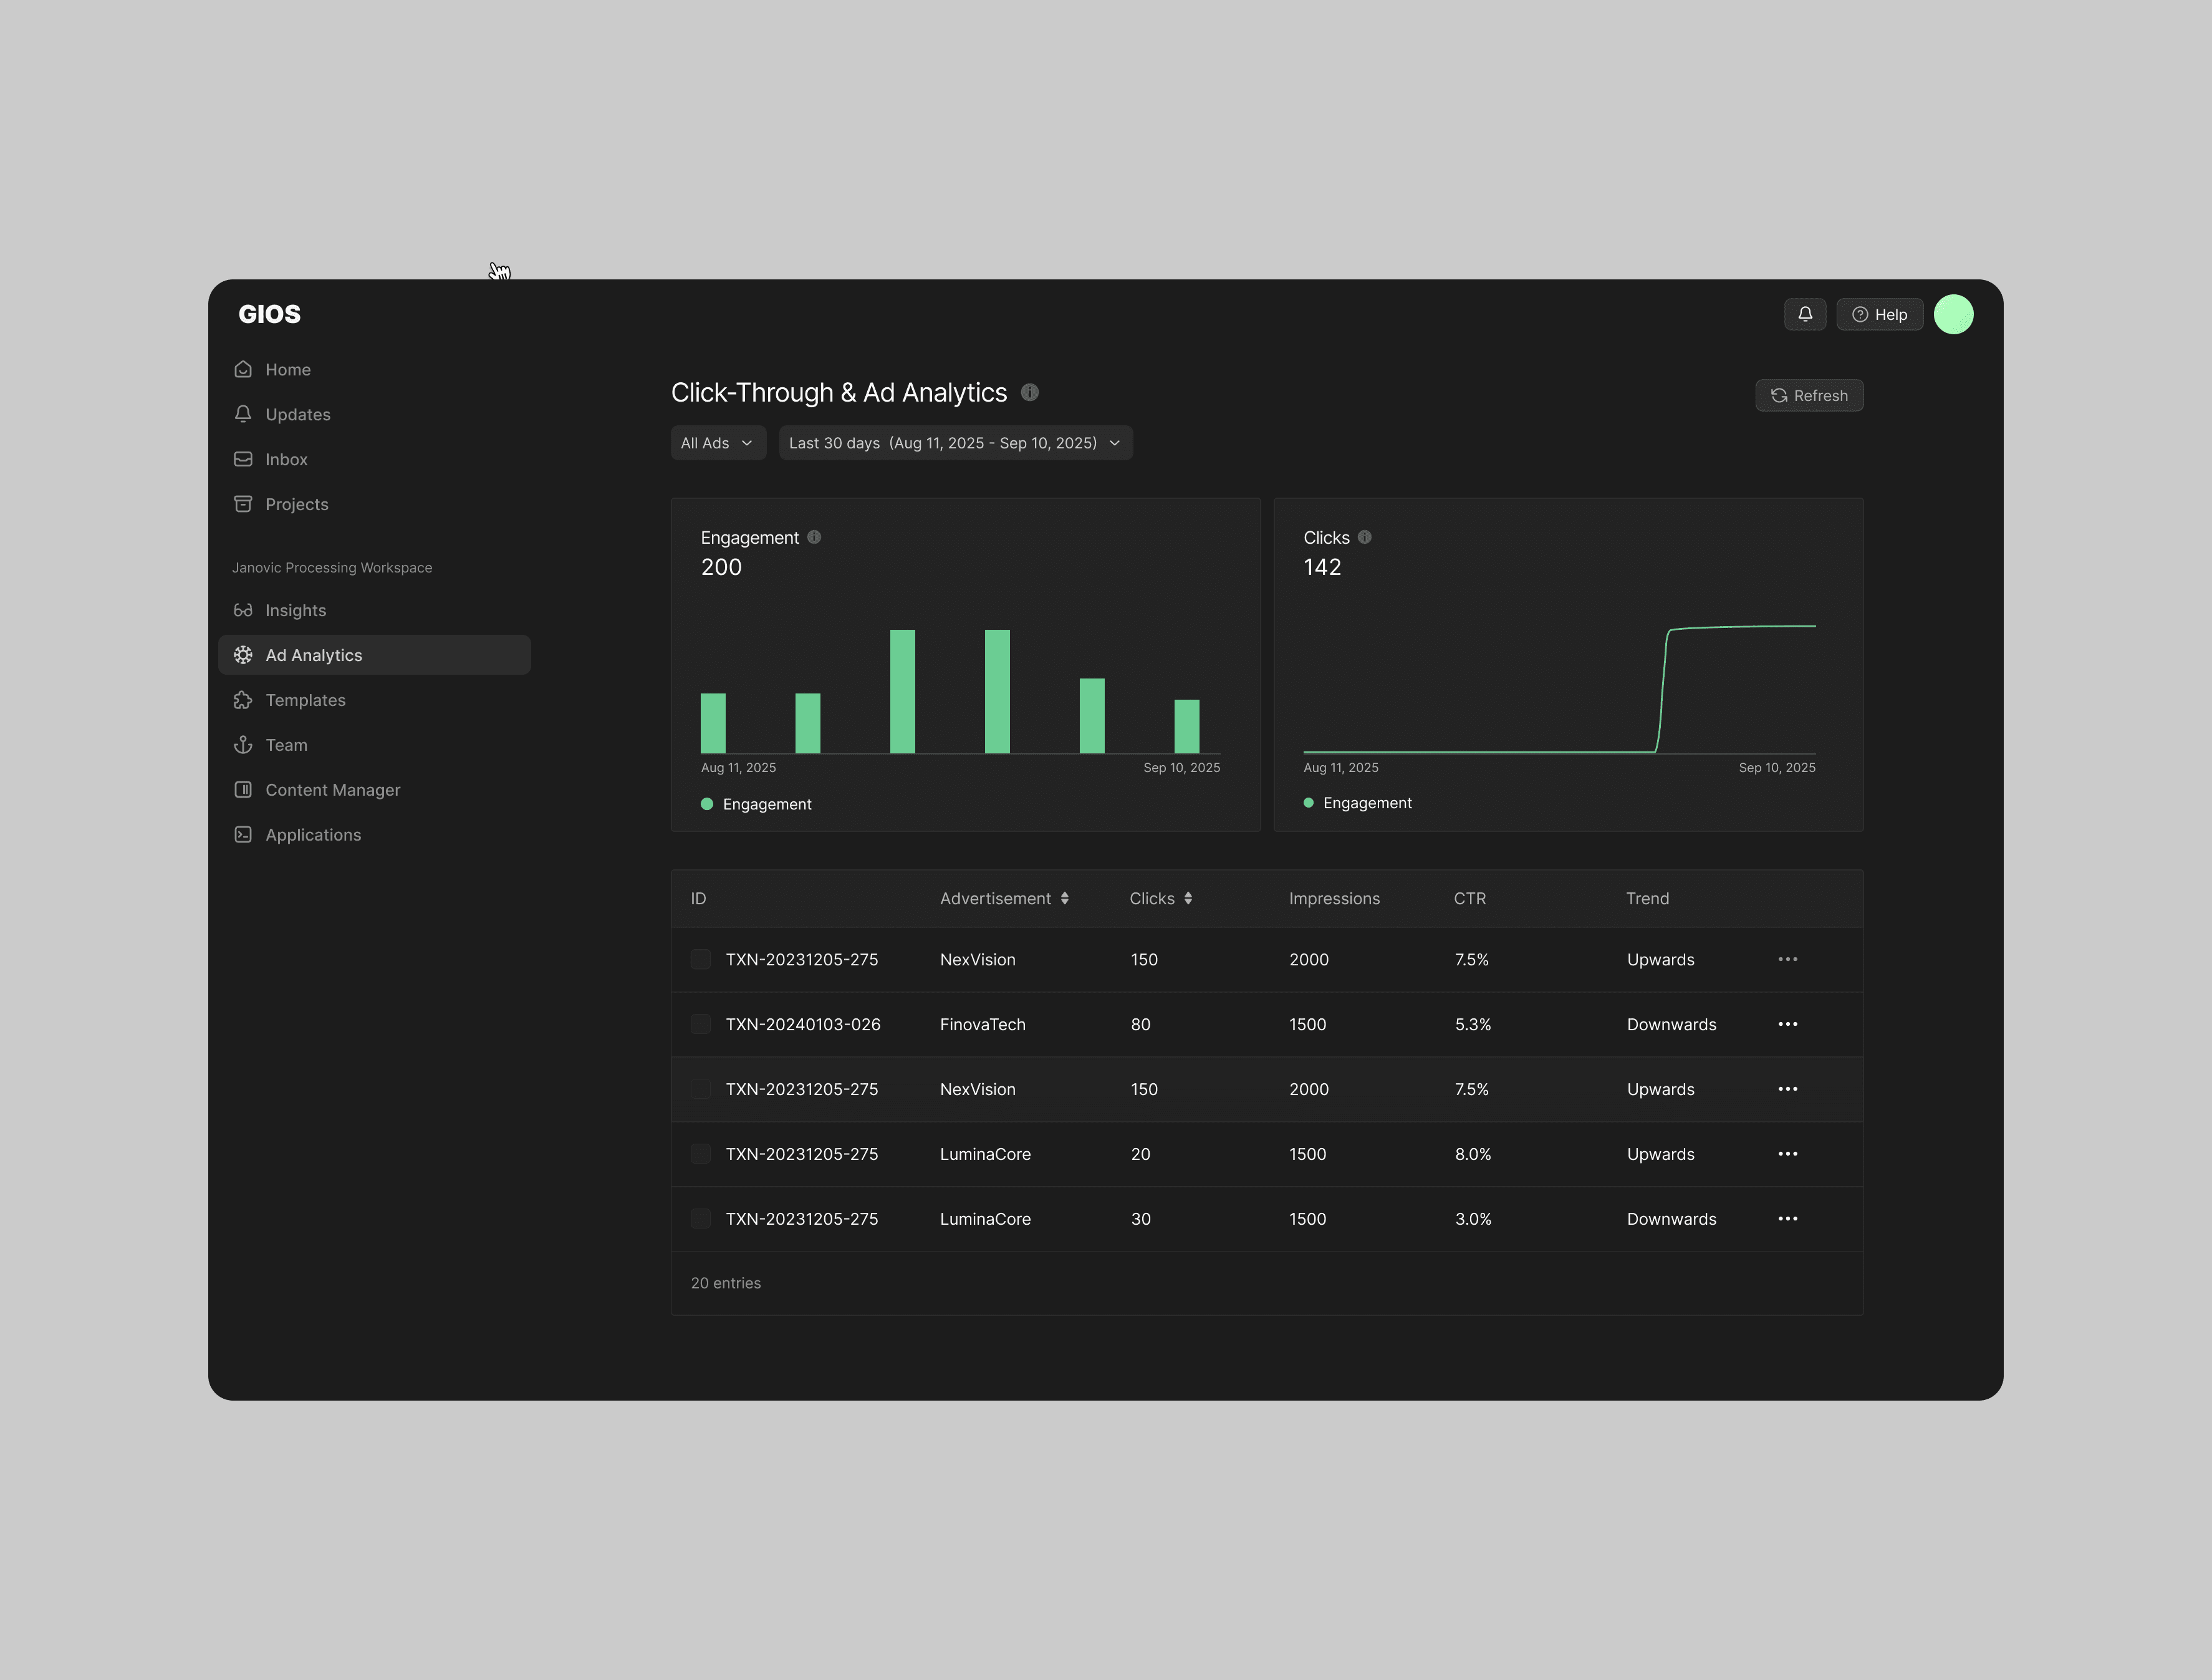Open Content Manager from sidebar
The image size is (2212, 1680).
pyautogui.click(x=332, y=790)
